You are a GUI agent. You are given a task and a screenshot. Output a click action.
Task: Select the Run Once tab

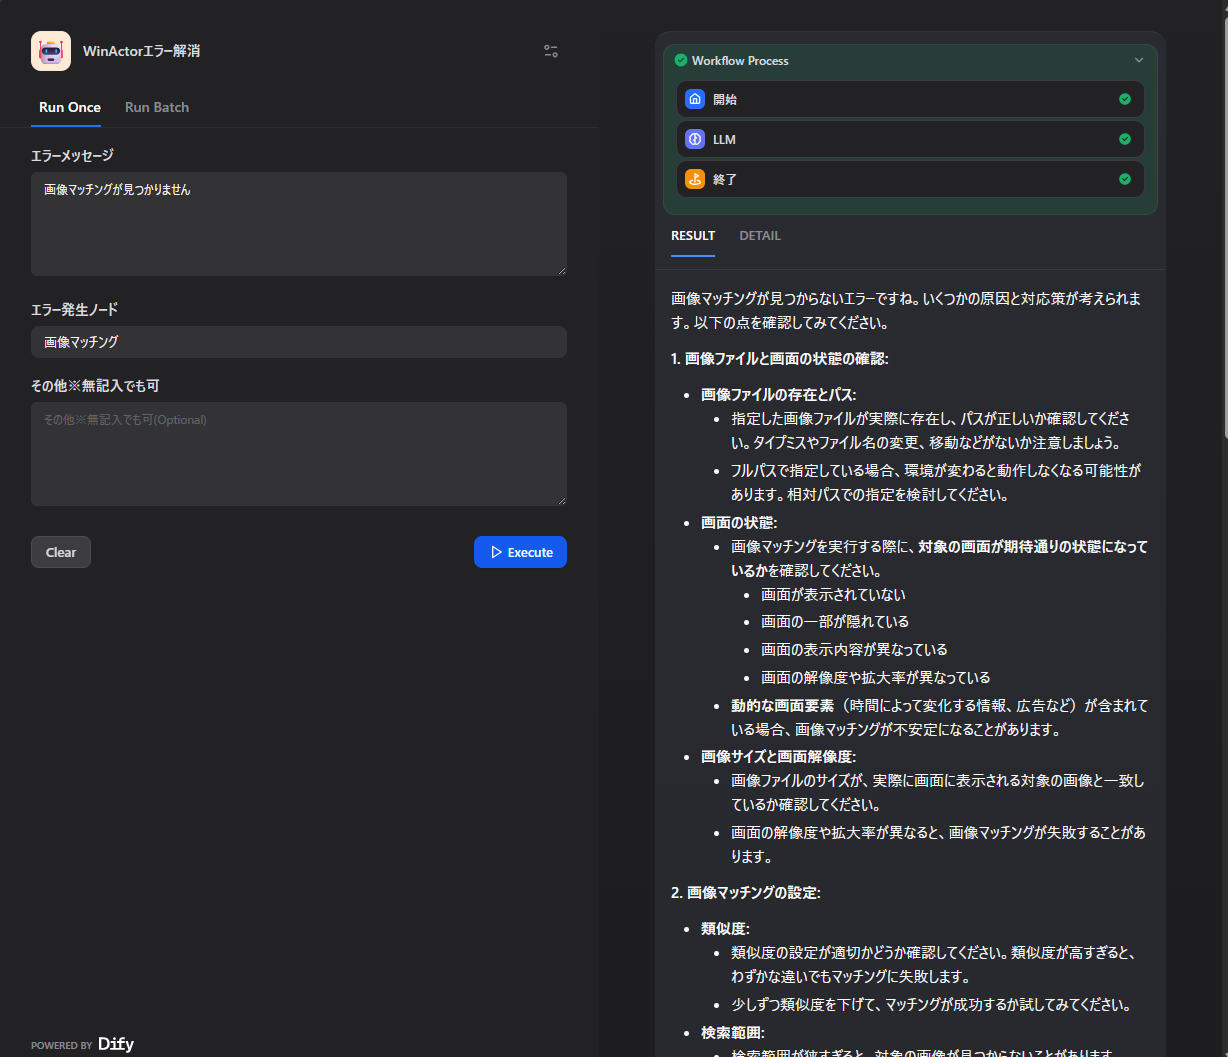pyautogui.click(x=70, y=107)
